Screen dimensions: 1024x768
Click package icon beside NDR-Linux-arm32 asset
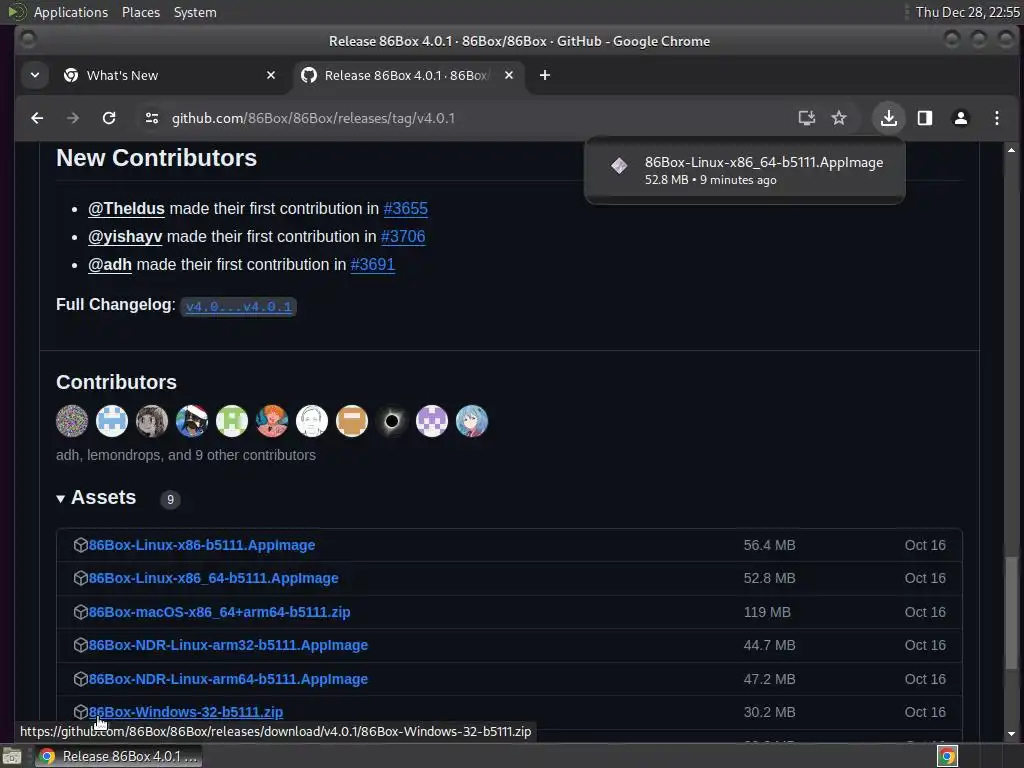(80, 645)
